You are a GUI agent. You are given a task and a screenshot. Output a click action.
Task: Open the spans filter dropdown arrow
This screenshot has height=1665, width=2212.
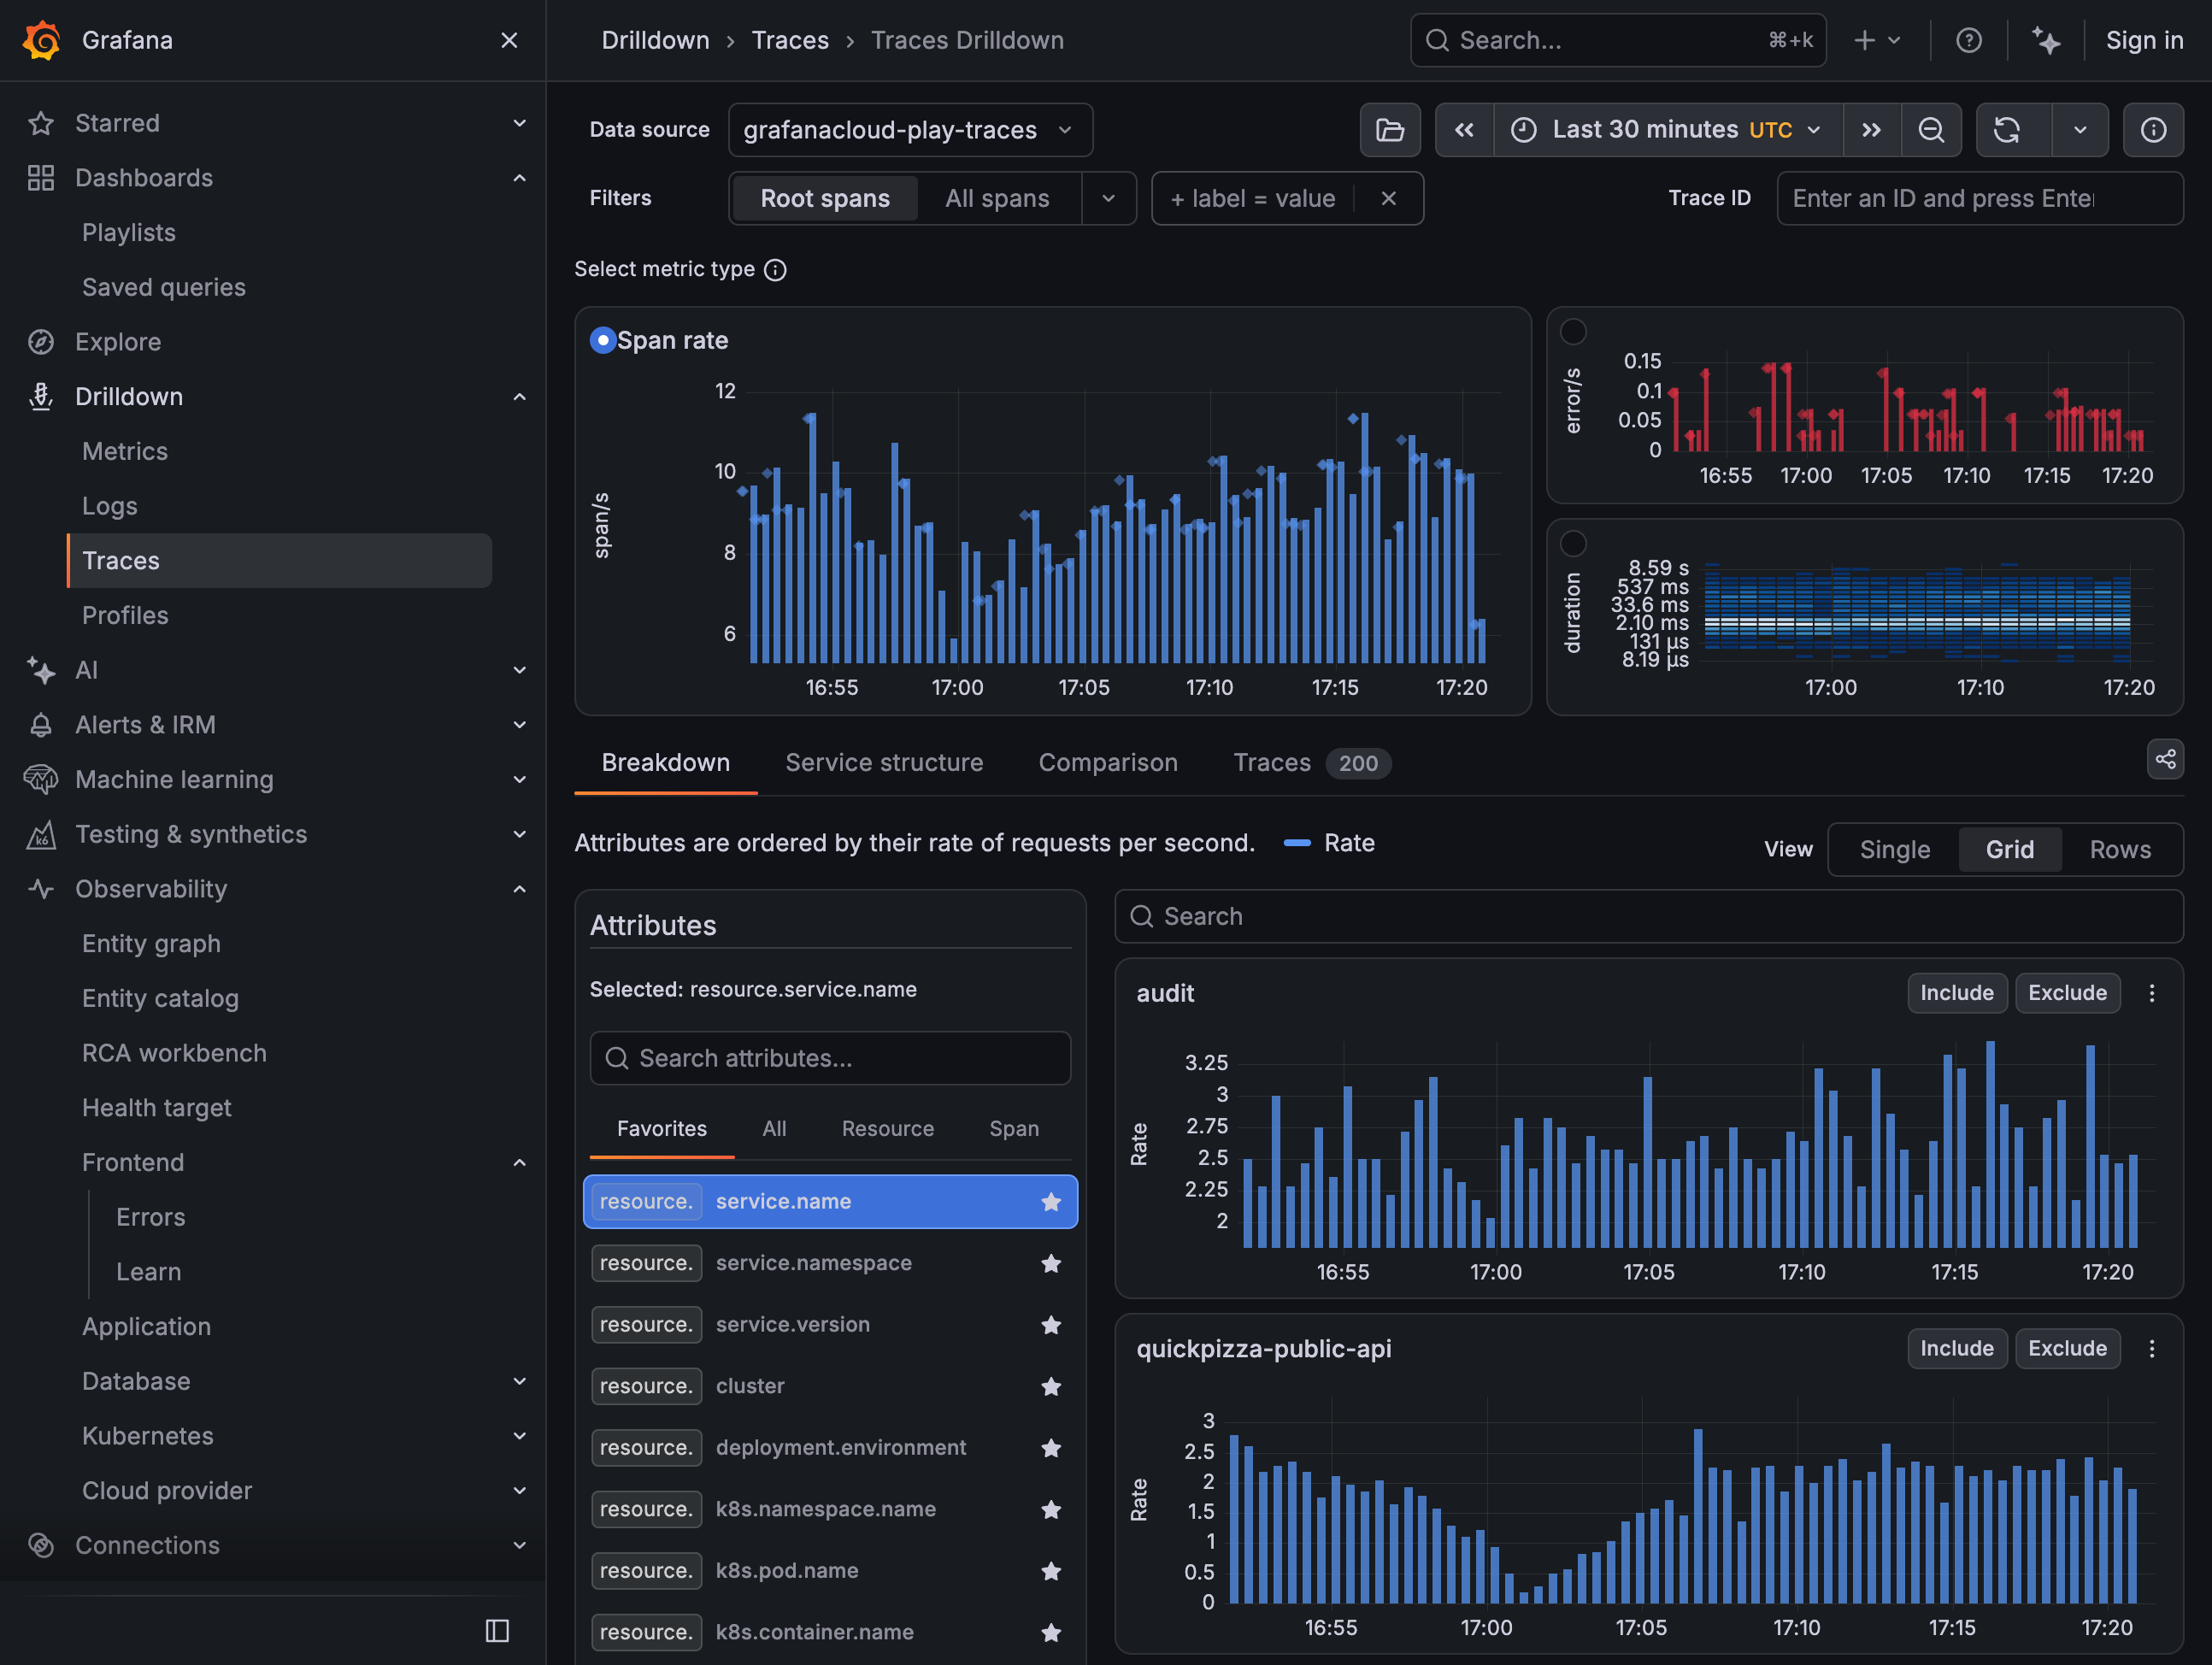coord(1108,198)
